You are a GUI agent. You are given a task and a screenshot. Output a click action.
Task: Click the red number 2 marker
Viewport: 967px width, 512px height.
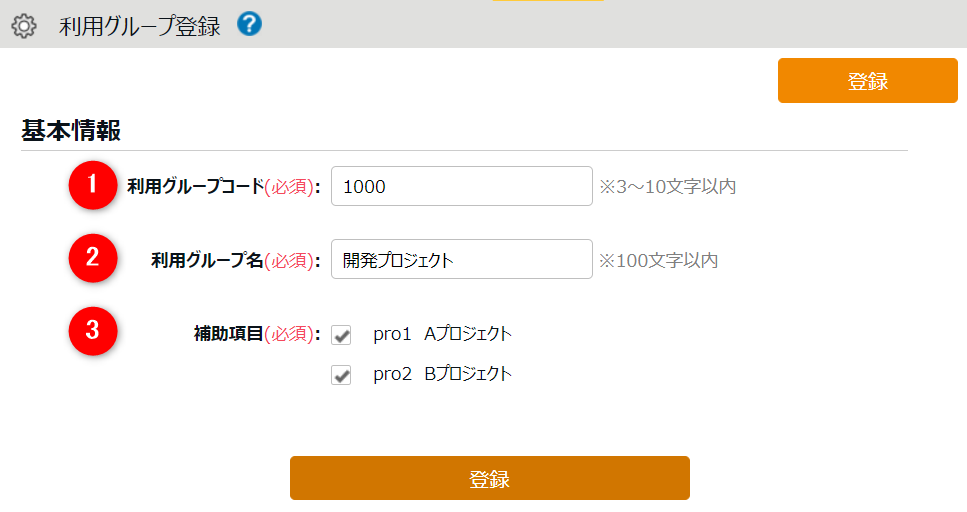click(x=93, y=258)
